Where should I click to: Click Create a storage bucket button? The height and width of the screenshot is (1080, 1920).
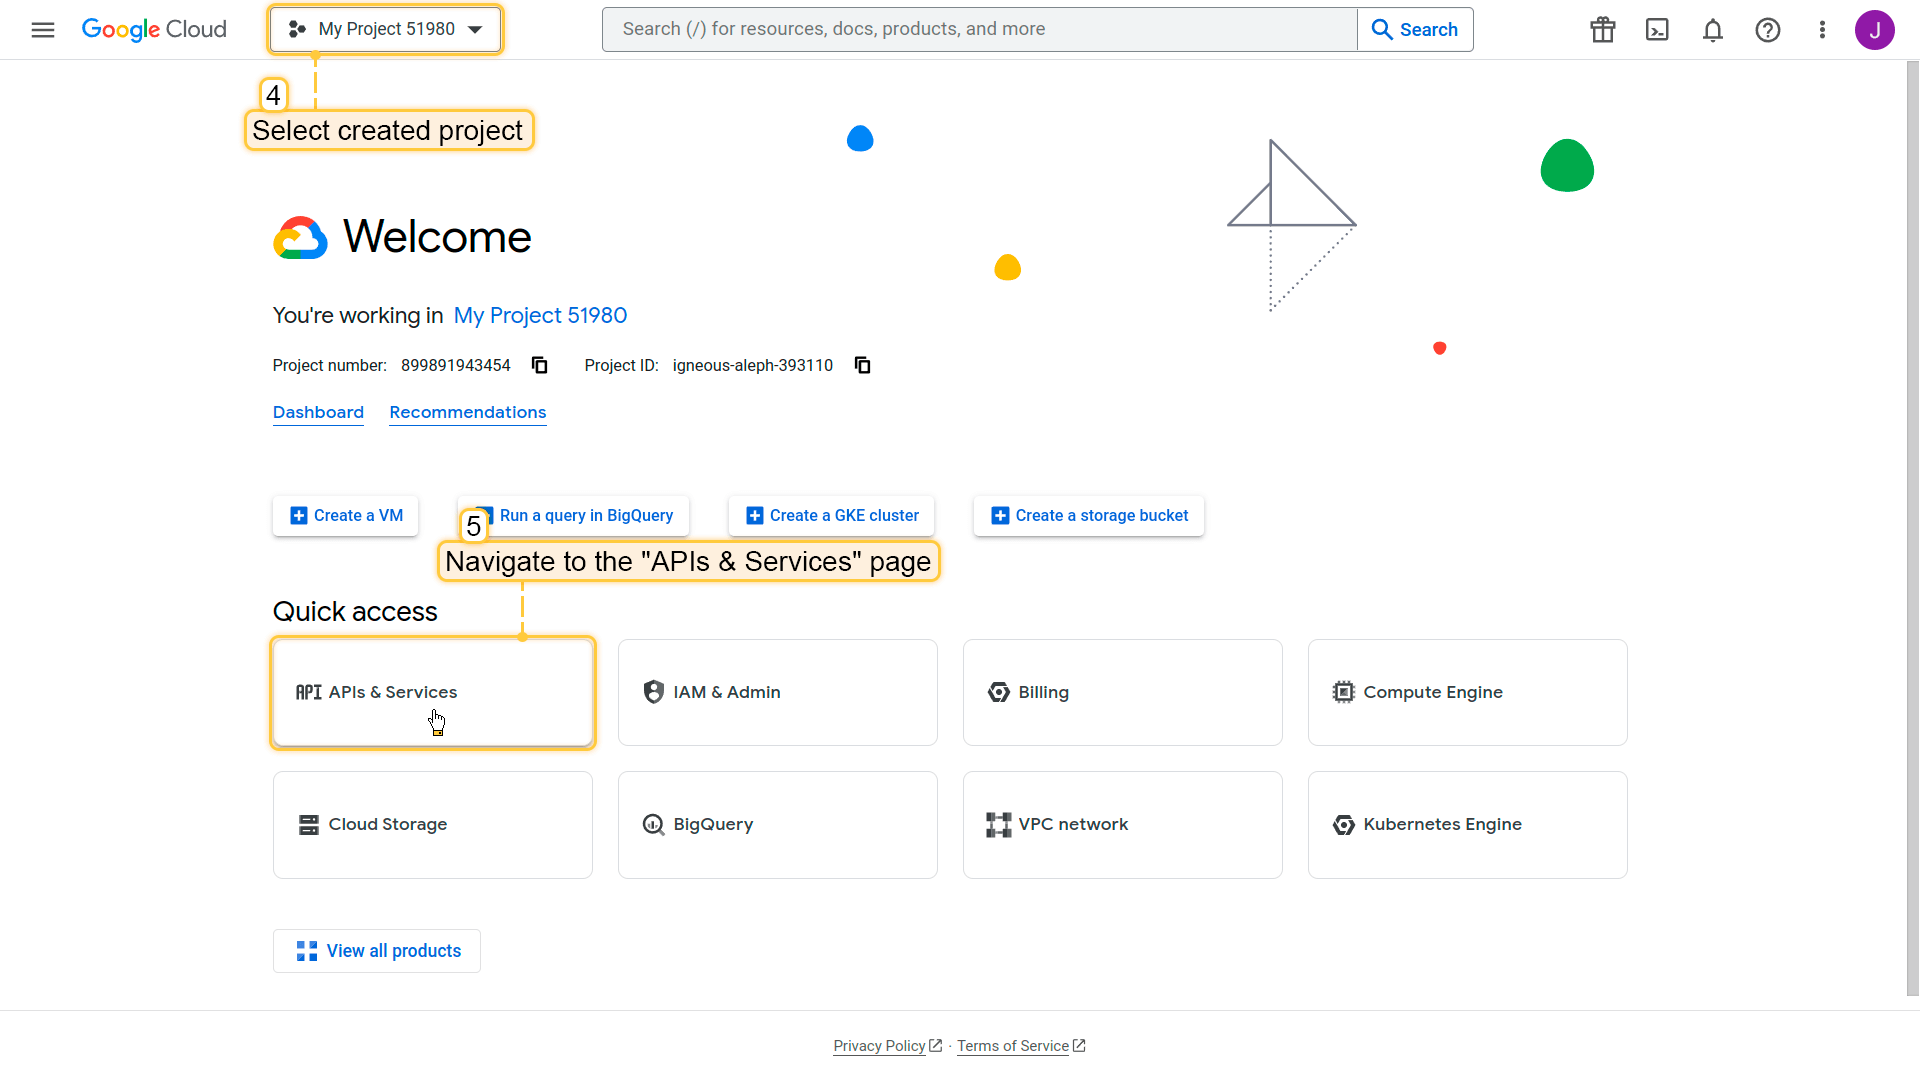(1089, 516)
